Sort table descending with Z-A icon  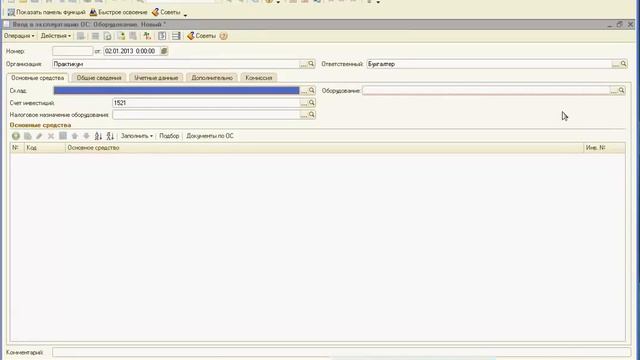(x=110, y=136)
